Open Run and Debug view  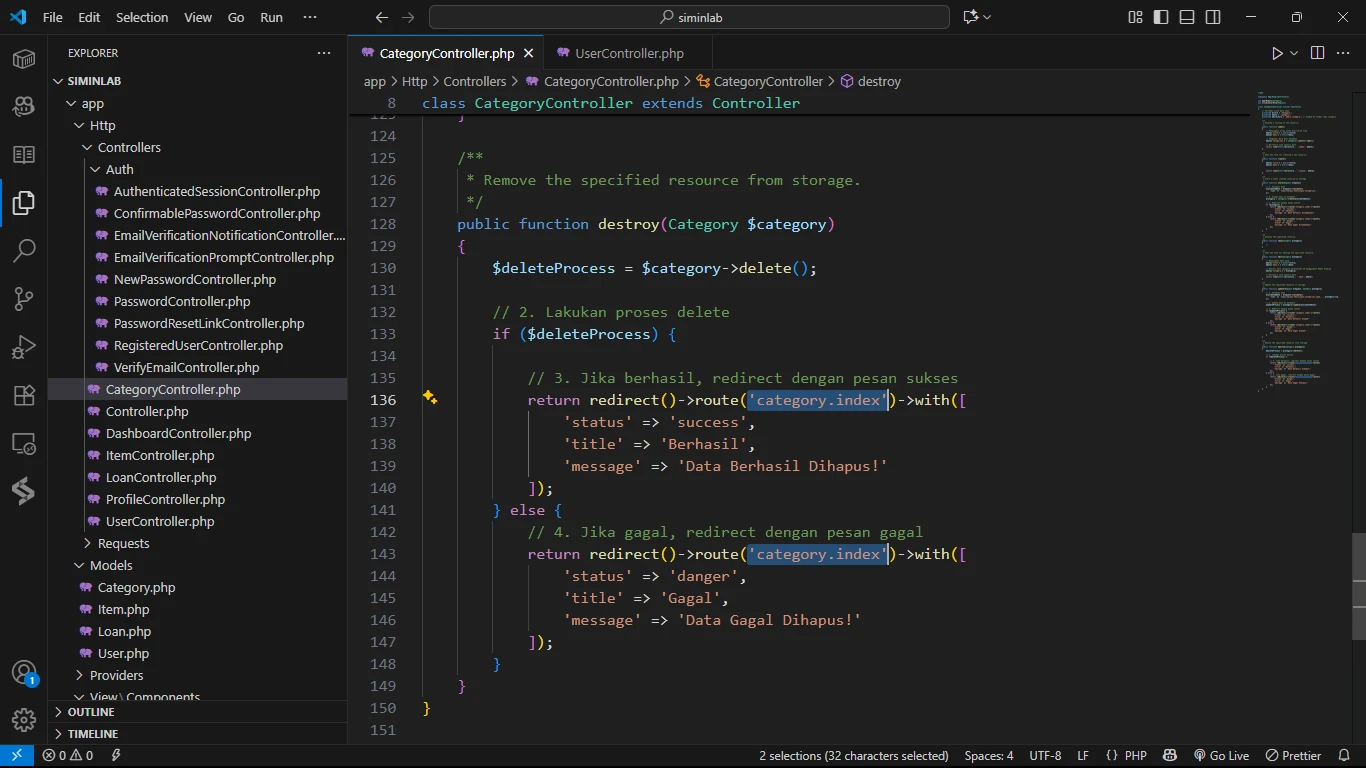[x=24, y=347]
